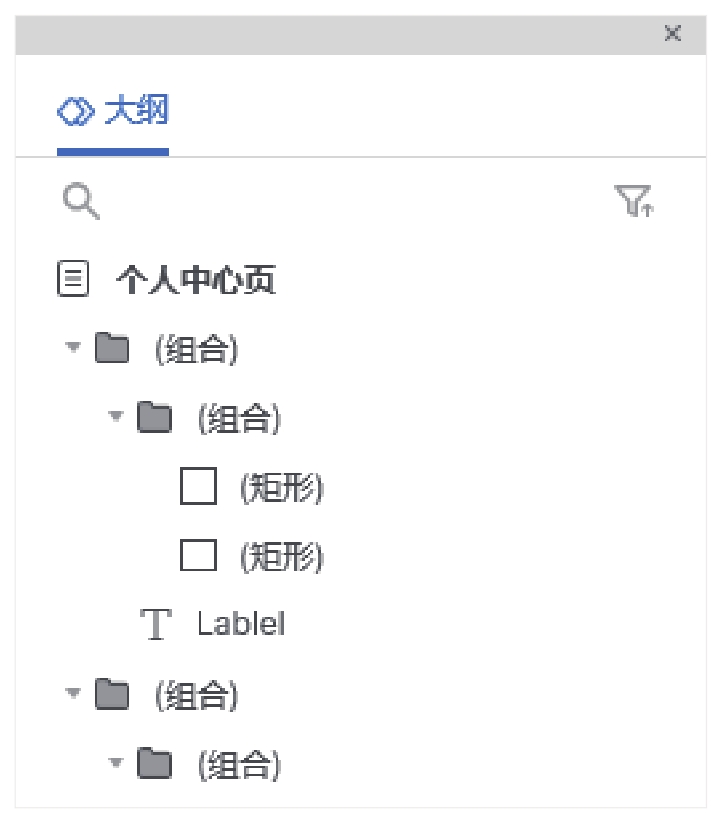
Task: Click the 大纲 tab's diamond outline icon
Action: (x=75, y=111)
